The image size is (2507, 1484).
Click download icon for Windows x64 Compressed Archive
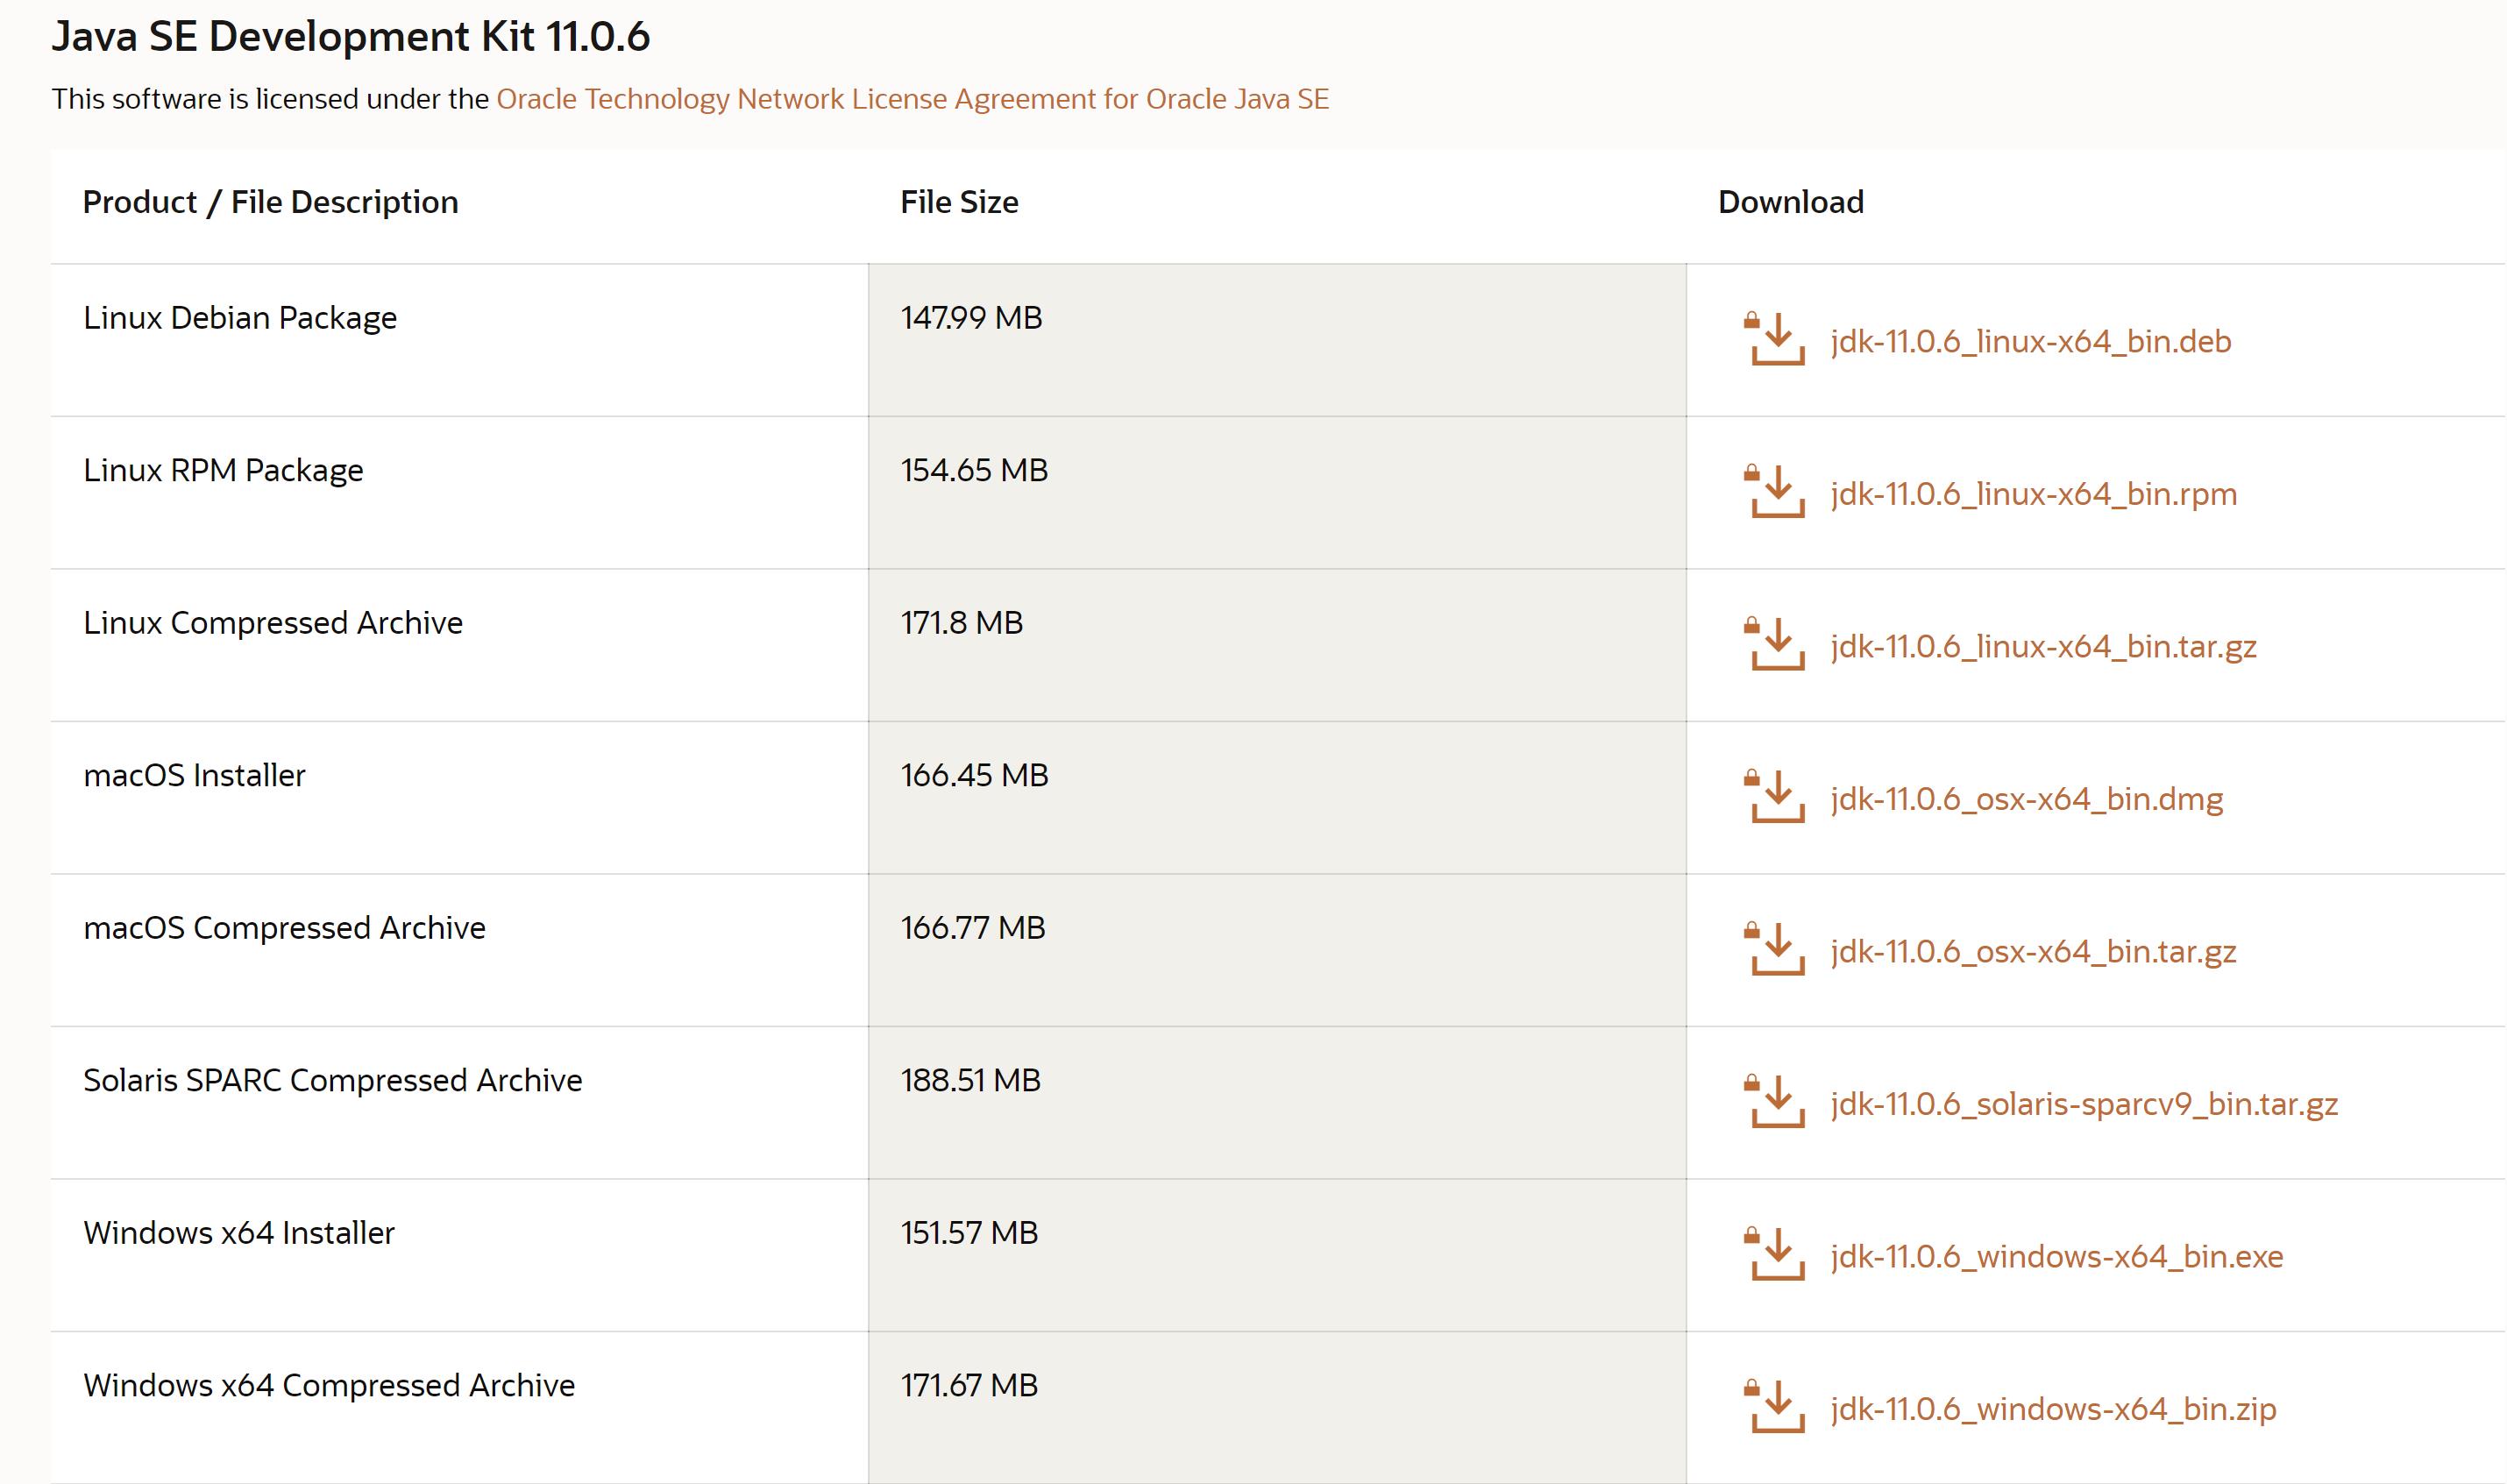(x=1774, y=1406)
